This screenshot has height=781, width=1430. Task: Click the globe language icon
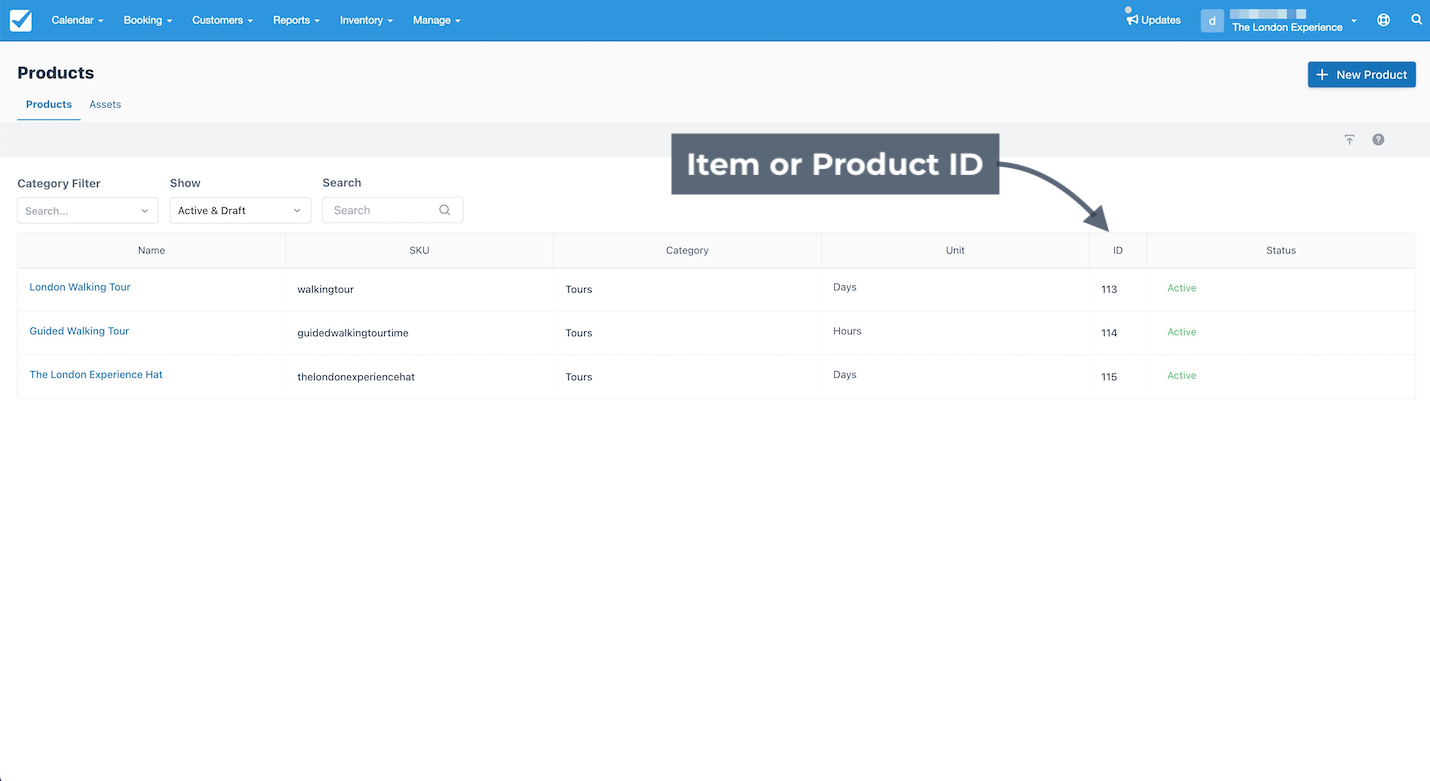point(1383,20)
